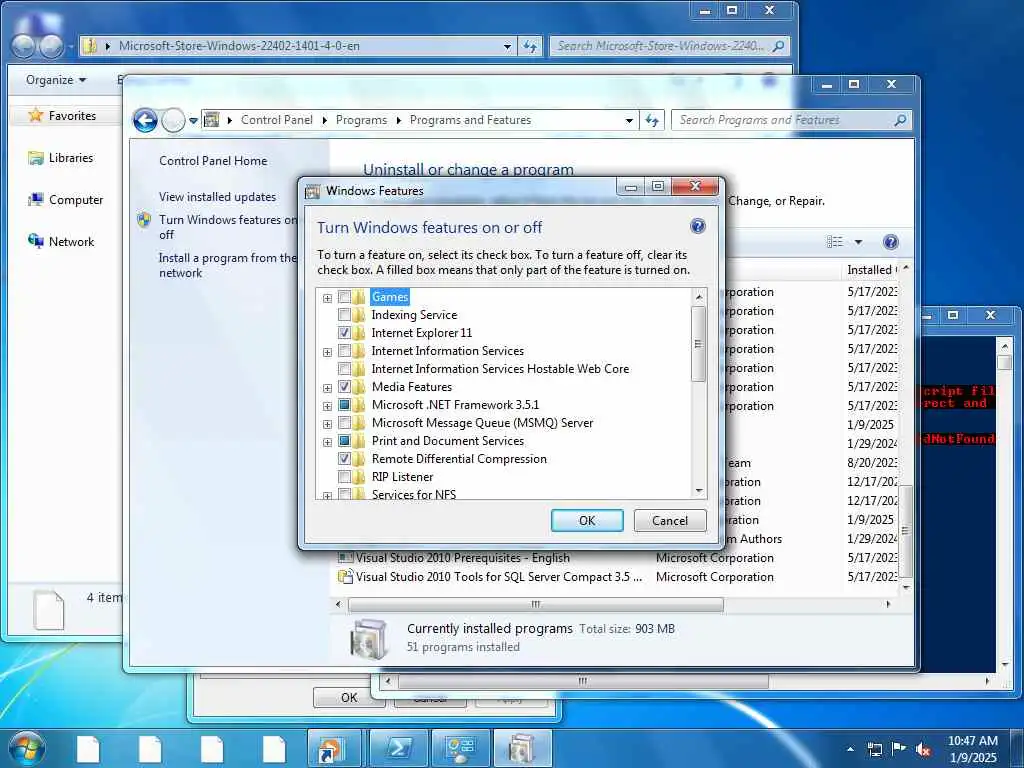Go to Control Panel breadcrumb
1024x768 pixels.
pyautogui.click(x=277, y=120)
